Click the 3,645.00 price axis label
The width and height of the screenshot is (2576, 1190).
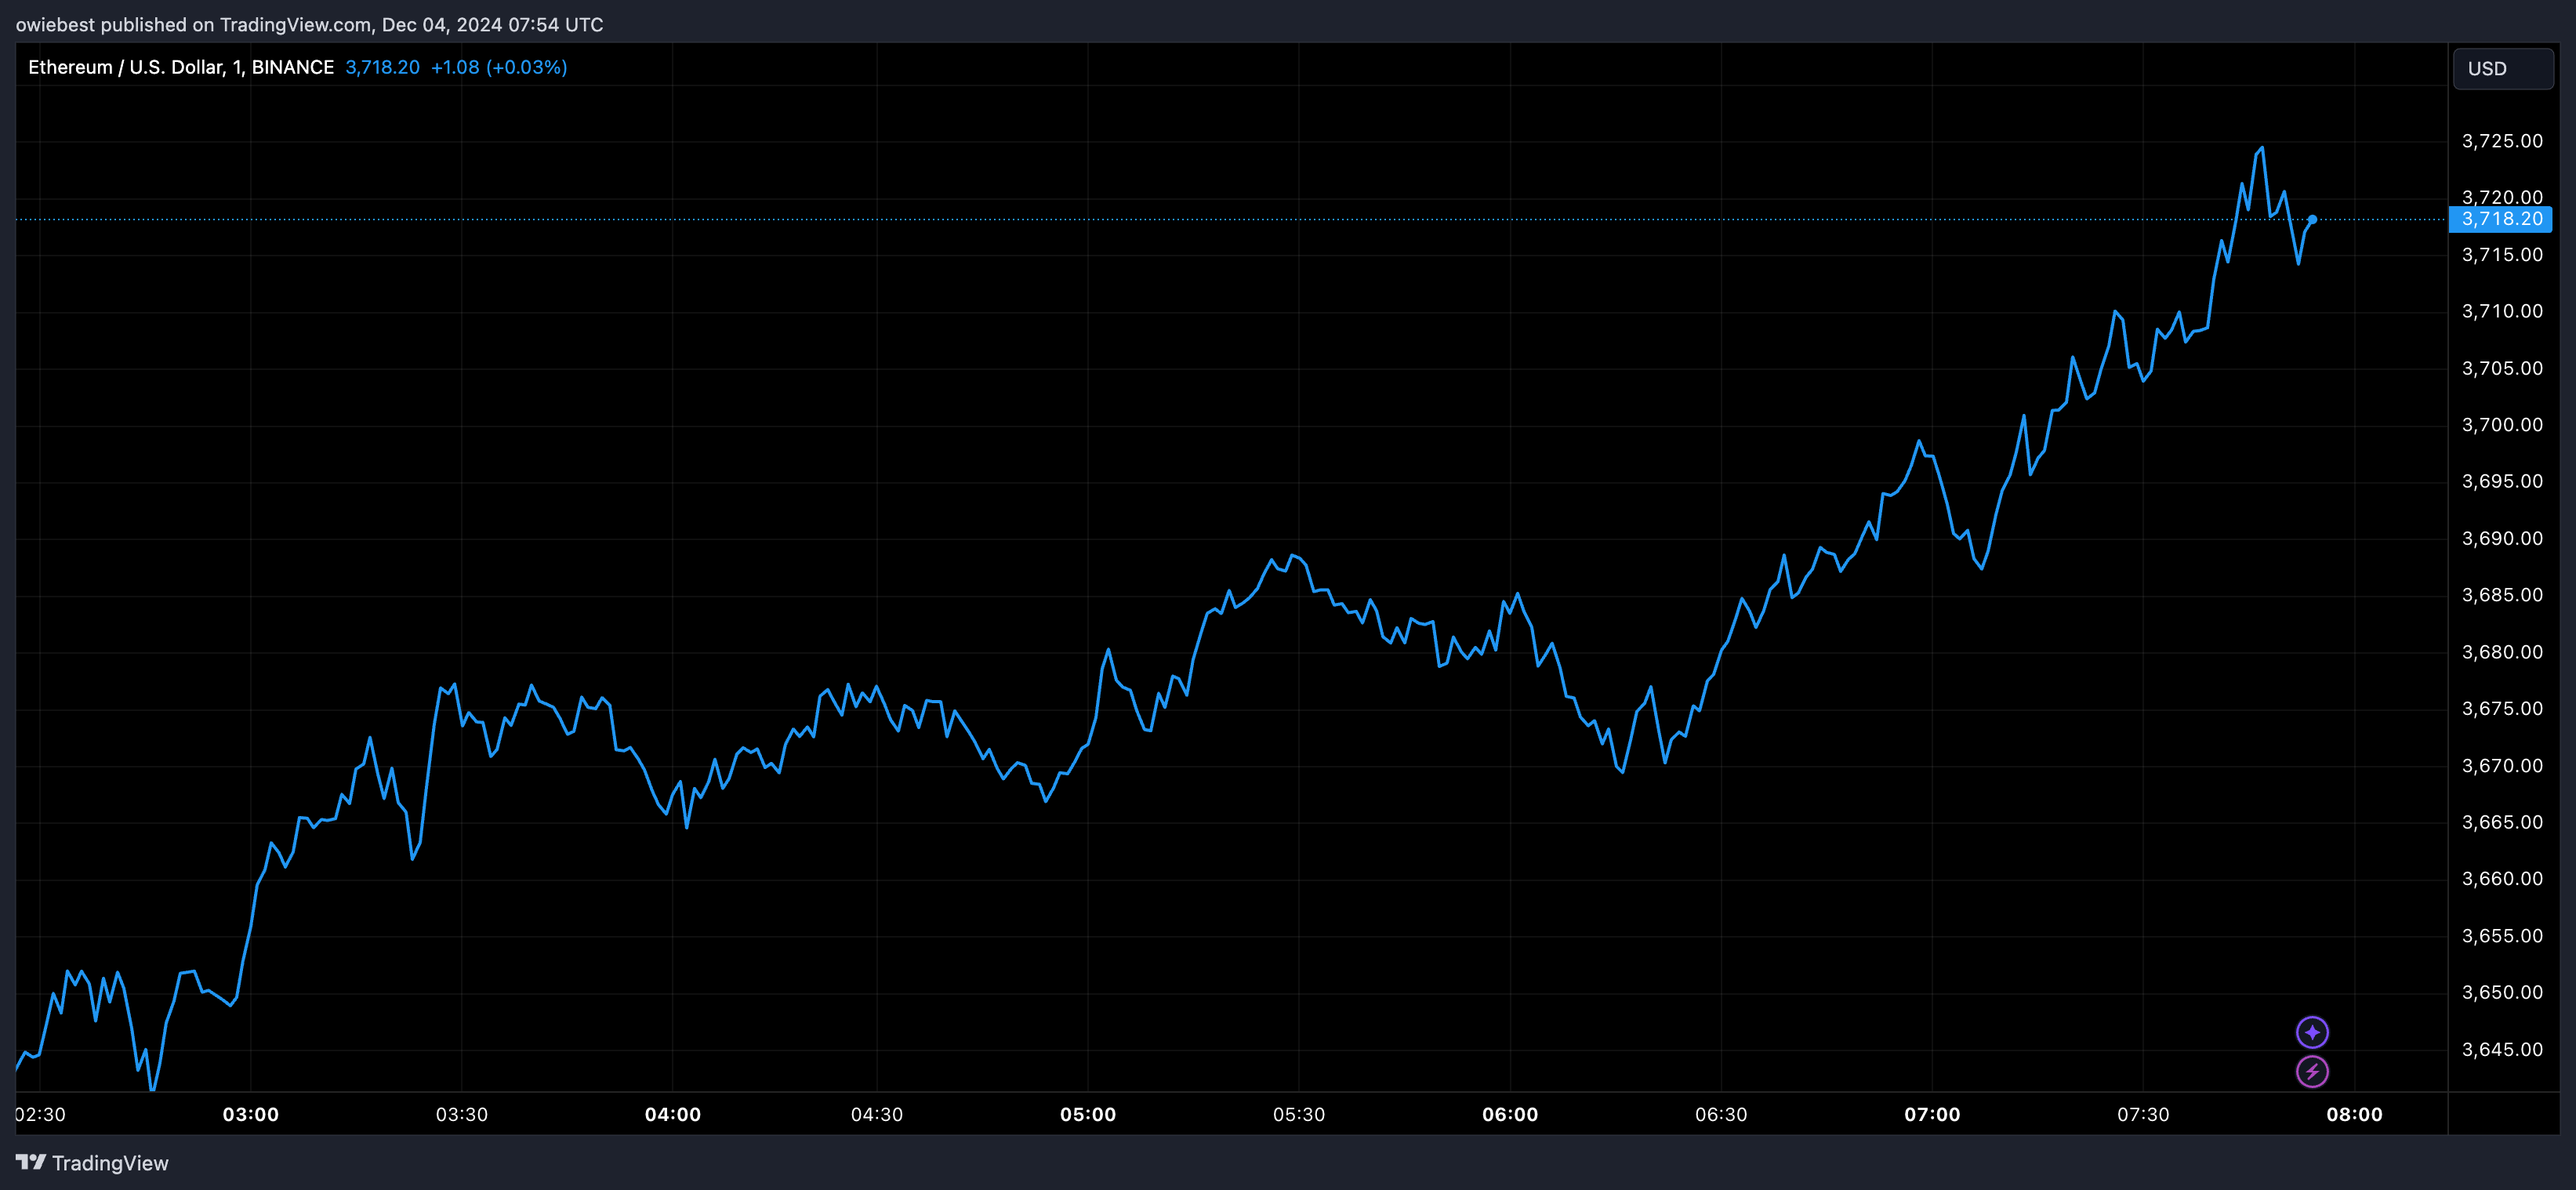click(2502, 1049)
